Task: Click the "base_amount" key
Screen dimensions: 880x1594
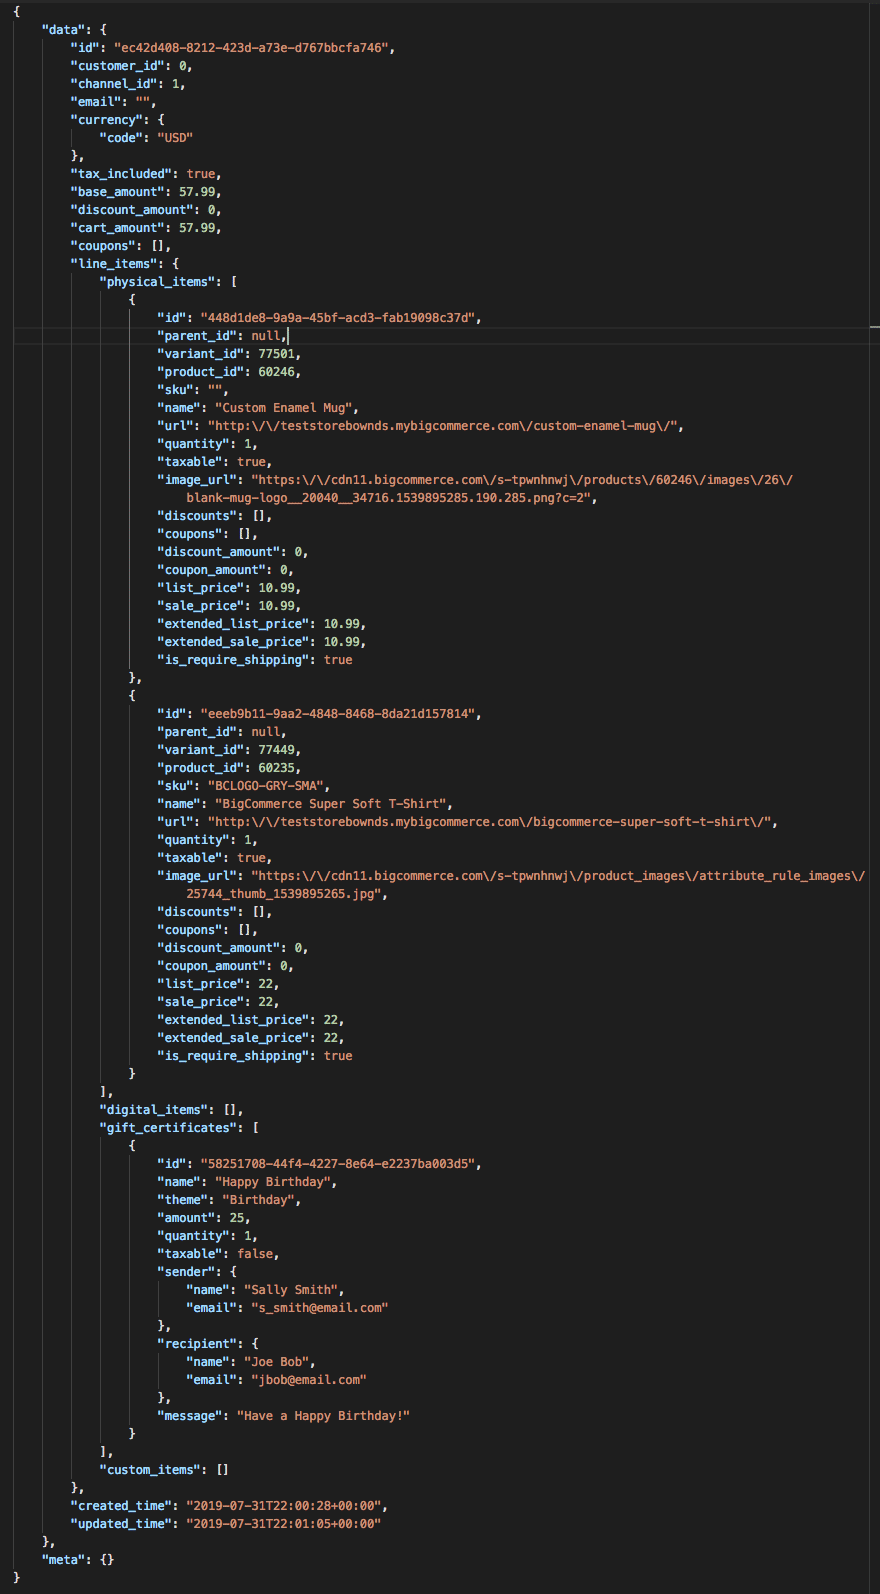Action: point(117,192)
